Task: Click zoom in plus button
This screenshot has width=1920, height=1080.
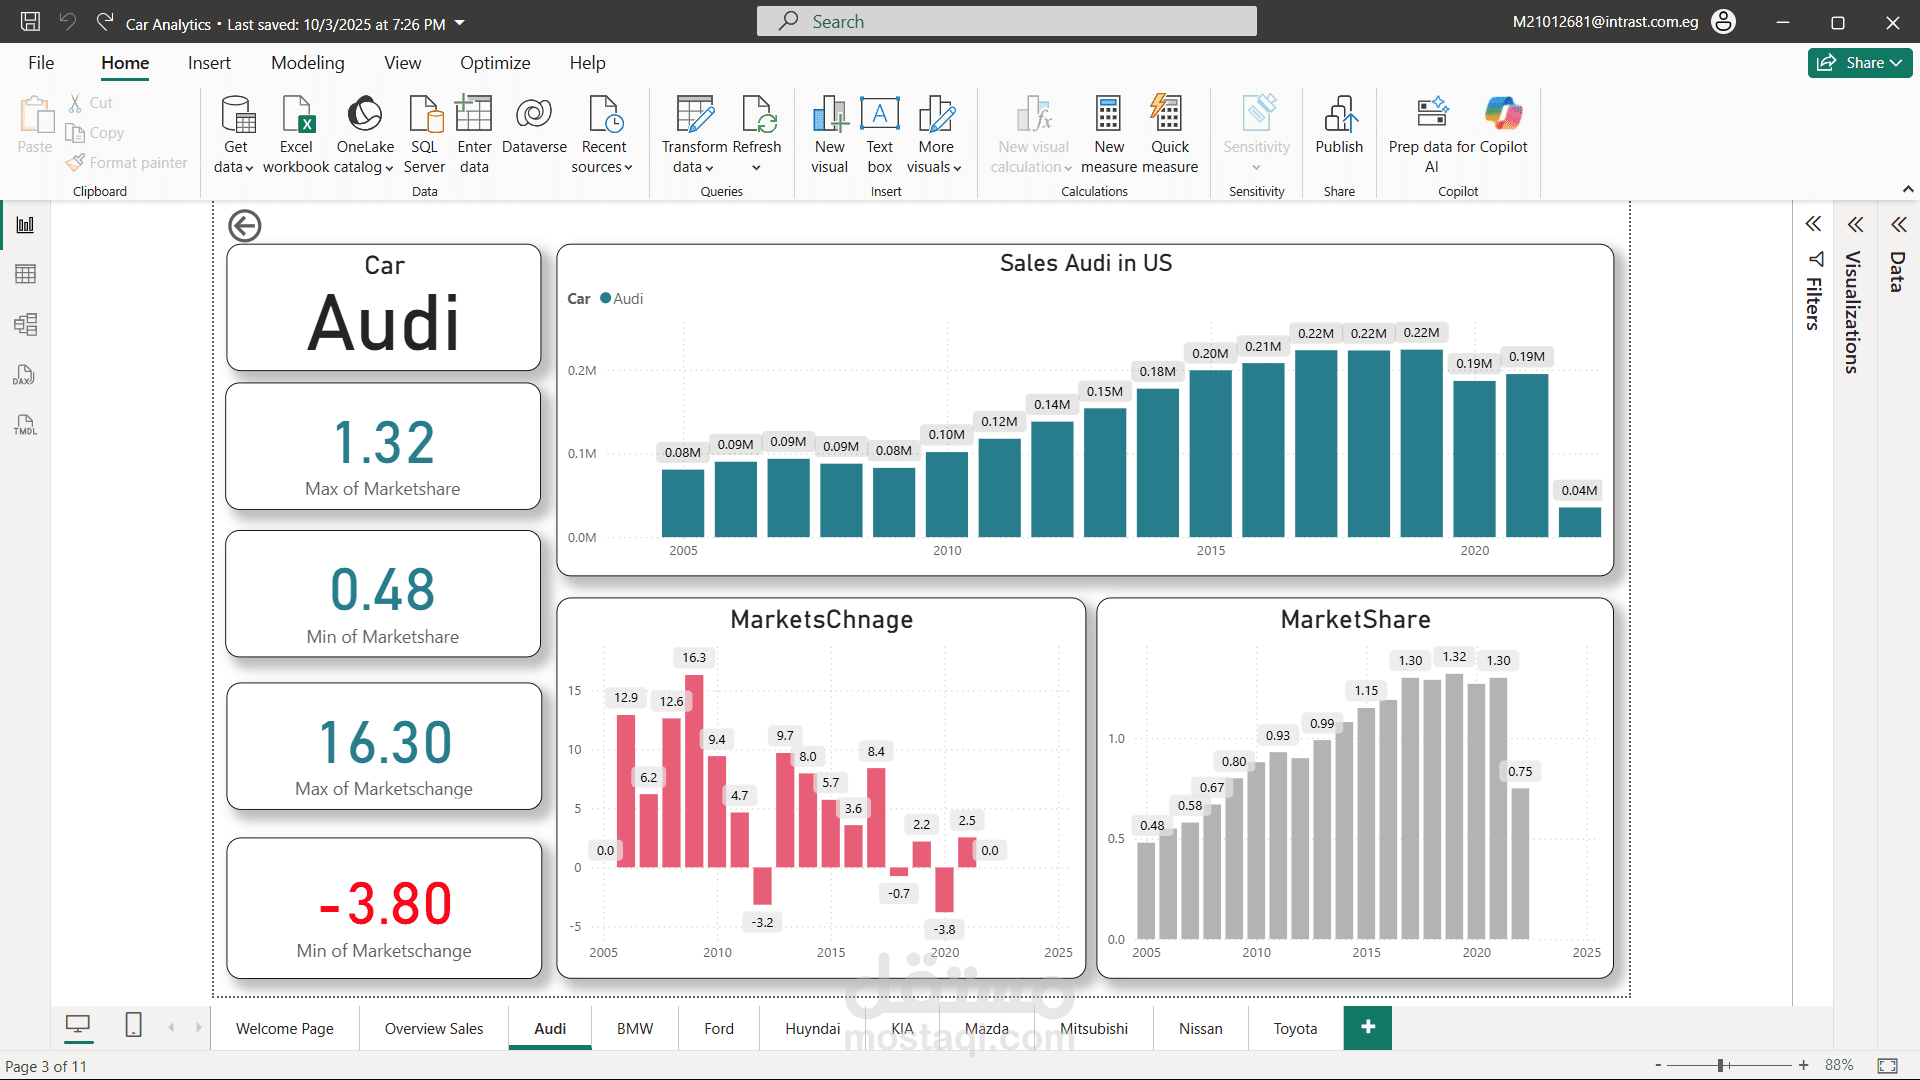Action: [x=1803, y=1066]
